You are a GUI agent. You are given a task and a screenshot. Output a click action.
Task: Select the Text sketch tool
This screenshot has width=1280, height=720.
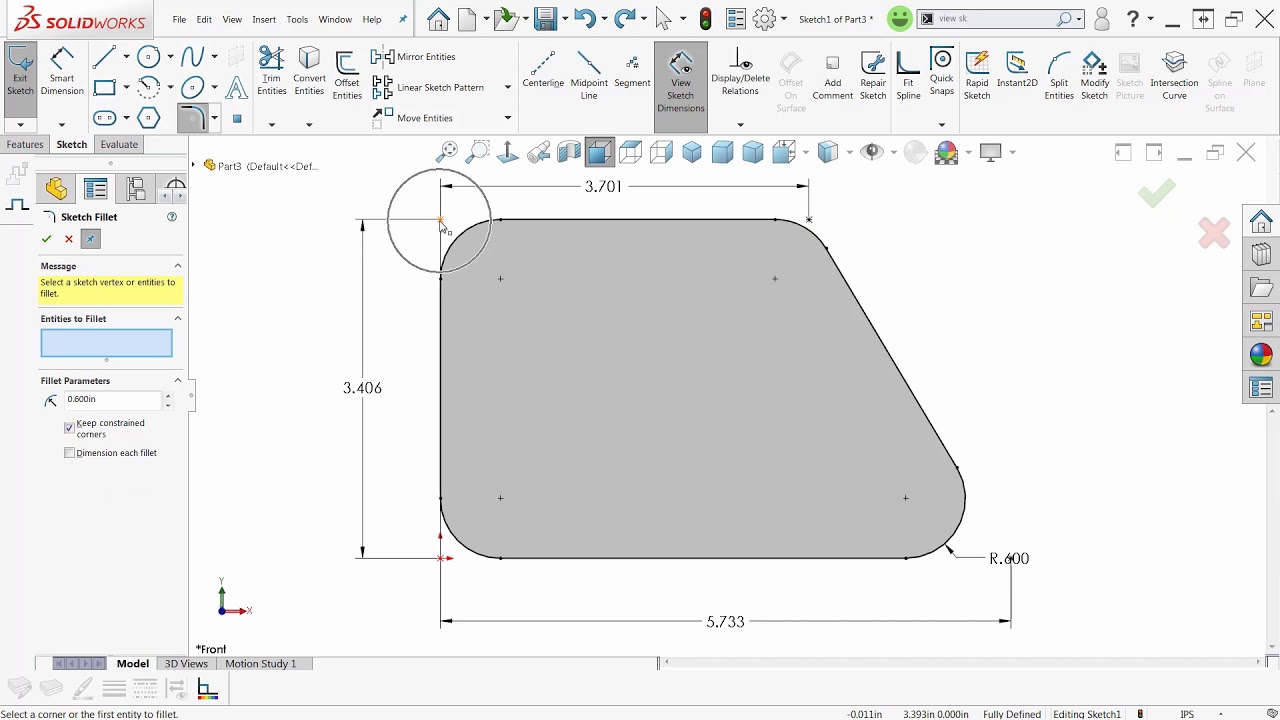(236, 87)
